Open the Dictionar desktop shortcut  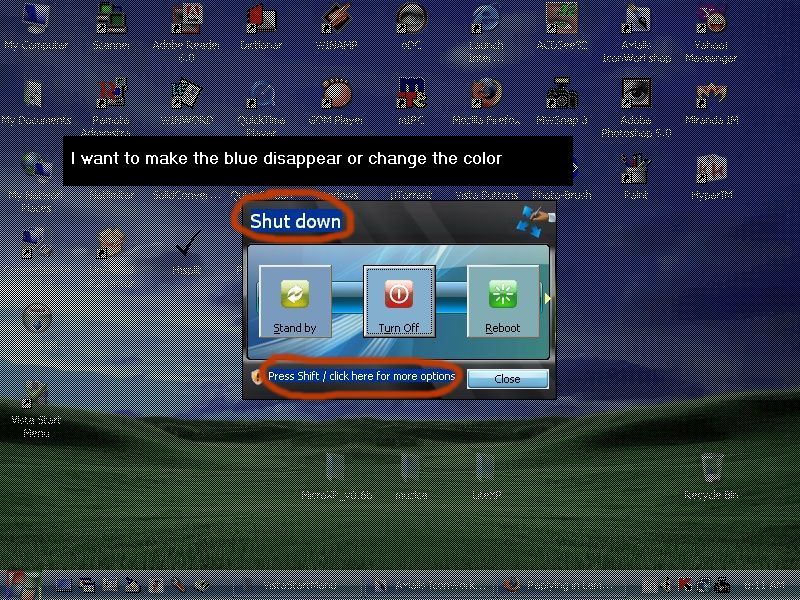click(261, 26)
